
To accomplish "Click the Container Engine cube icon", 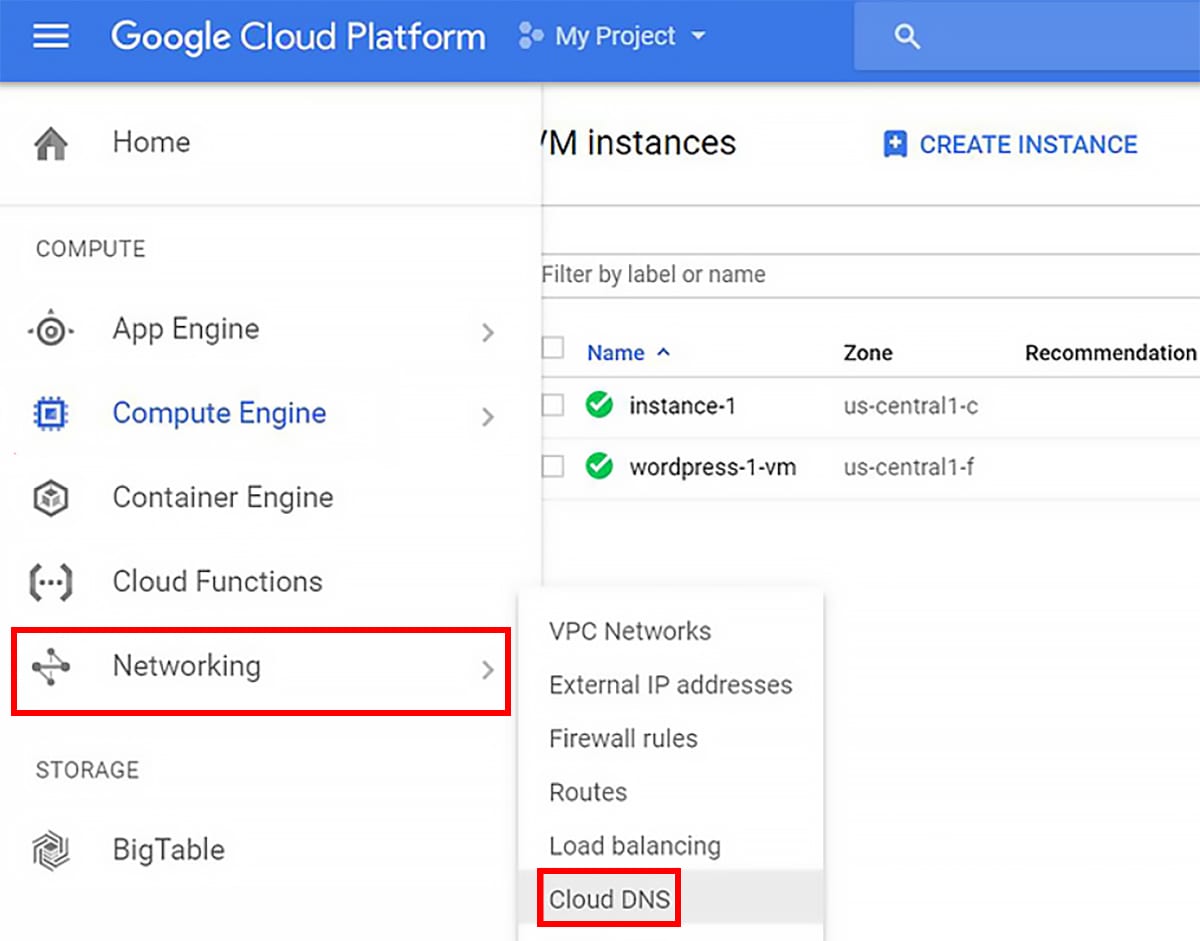I will pos(51,498).
